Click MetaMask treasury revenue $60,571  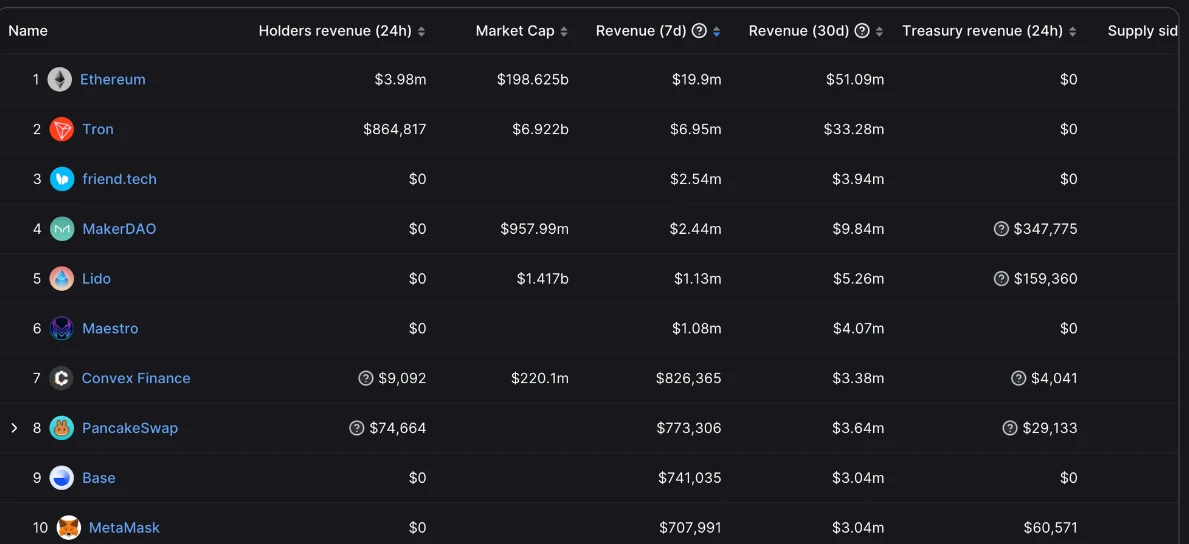1050,527
